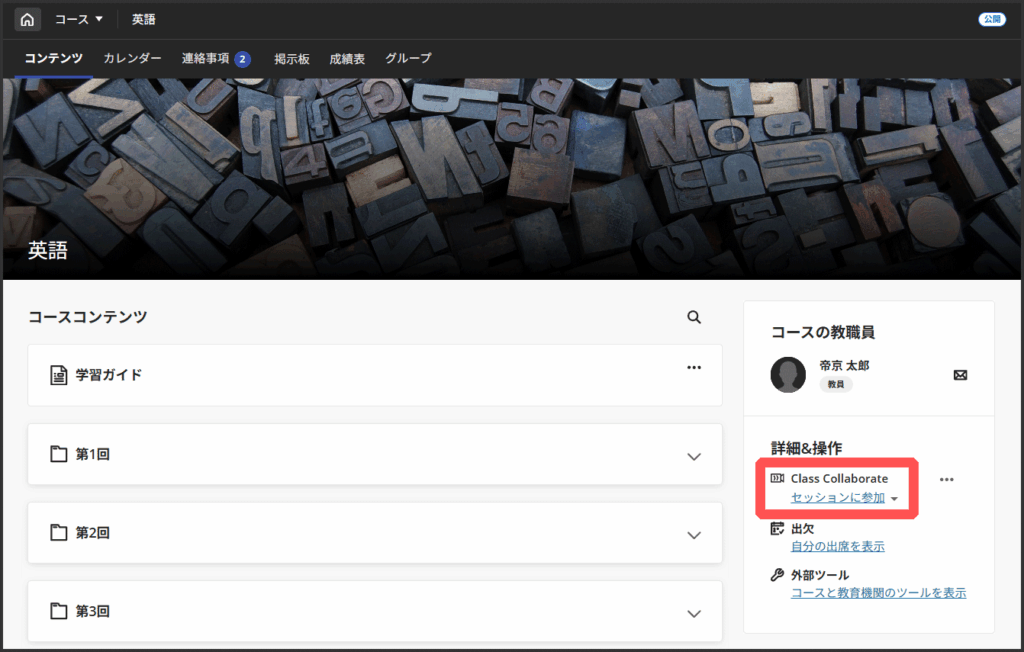Open the セッションに参加 dropdown link
1024x652 pixels.
(844, 498)
